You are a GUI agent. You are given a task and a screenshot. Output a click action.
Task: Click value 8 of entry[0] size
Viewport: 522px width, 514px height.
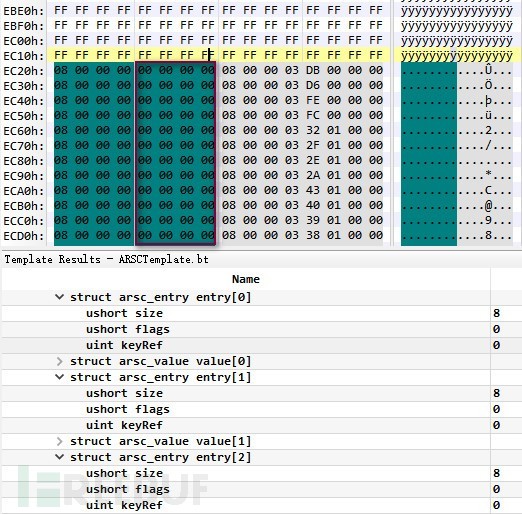click(x=496, y=313)
